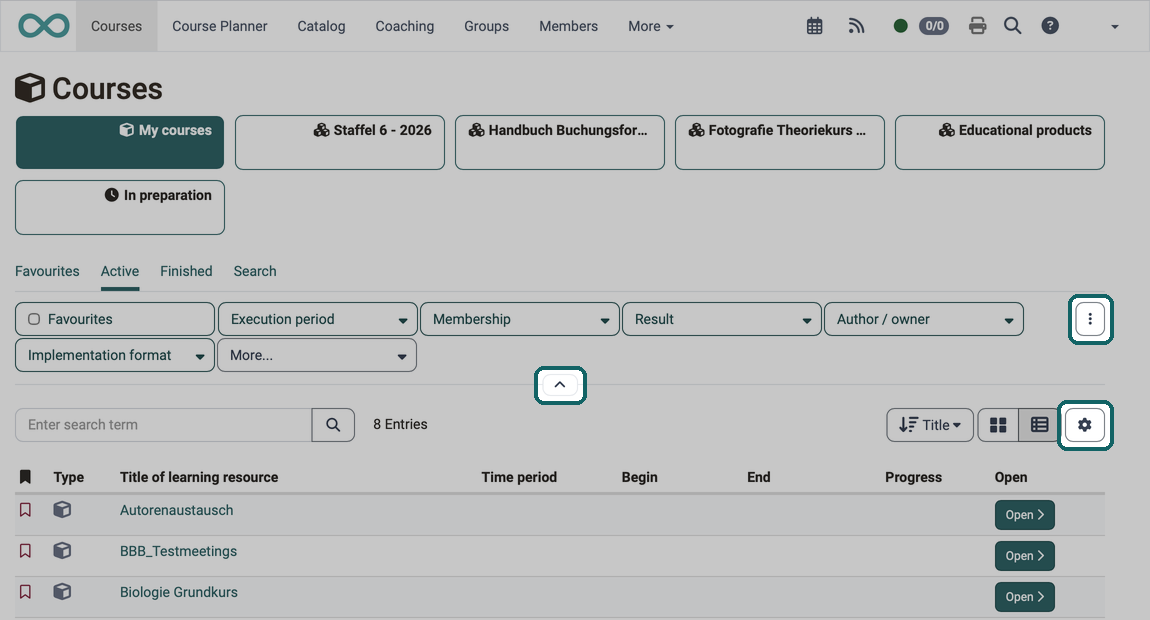
Task: Open the help question mark icon
Action: tap(1050, 26)
